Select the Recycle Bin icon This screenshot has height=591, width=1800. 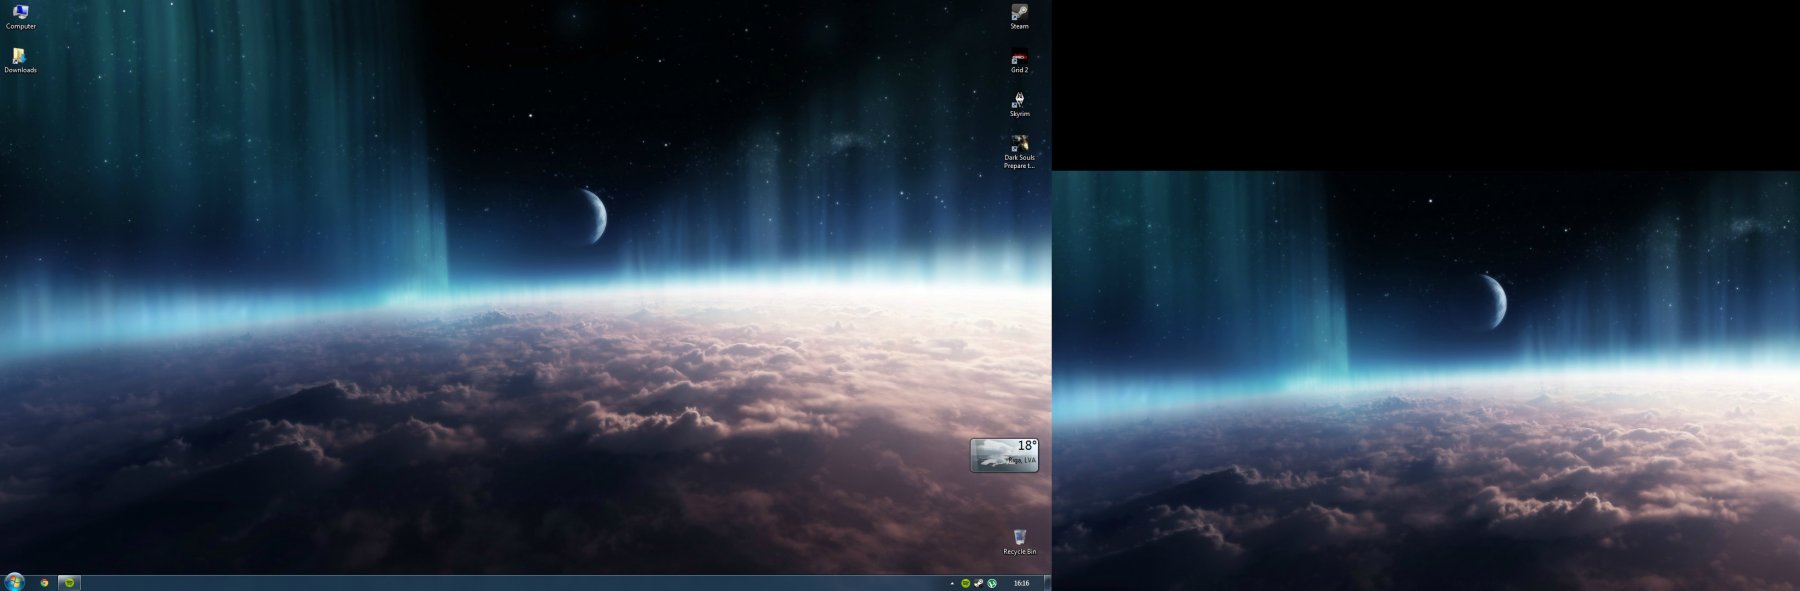pyautogui.click(x=1019, y=540)
